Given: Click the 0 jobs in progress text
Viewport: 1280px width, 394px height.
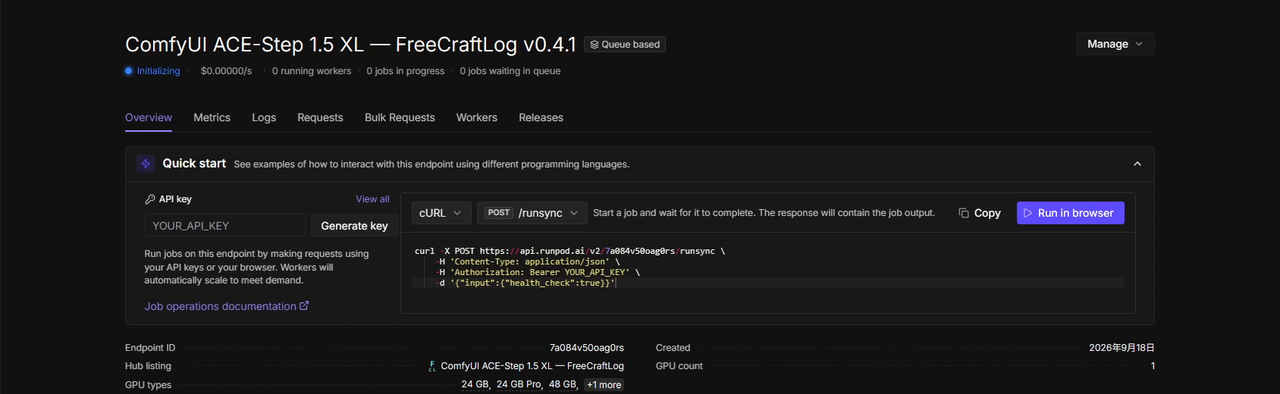Looking at the screenshot, I should [x=405, y=71].
